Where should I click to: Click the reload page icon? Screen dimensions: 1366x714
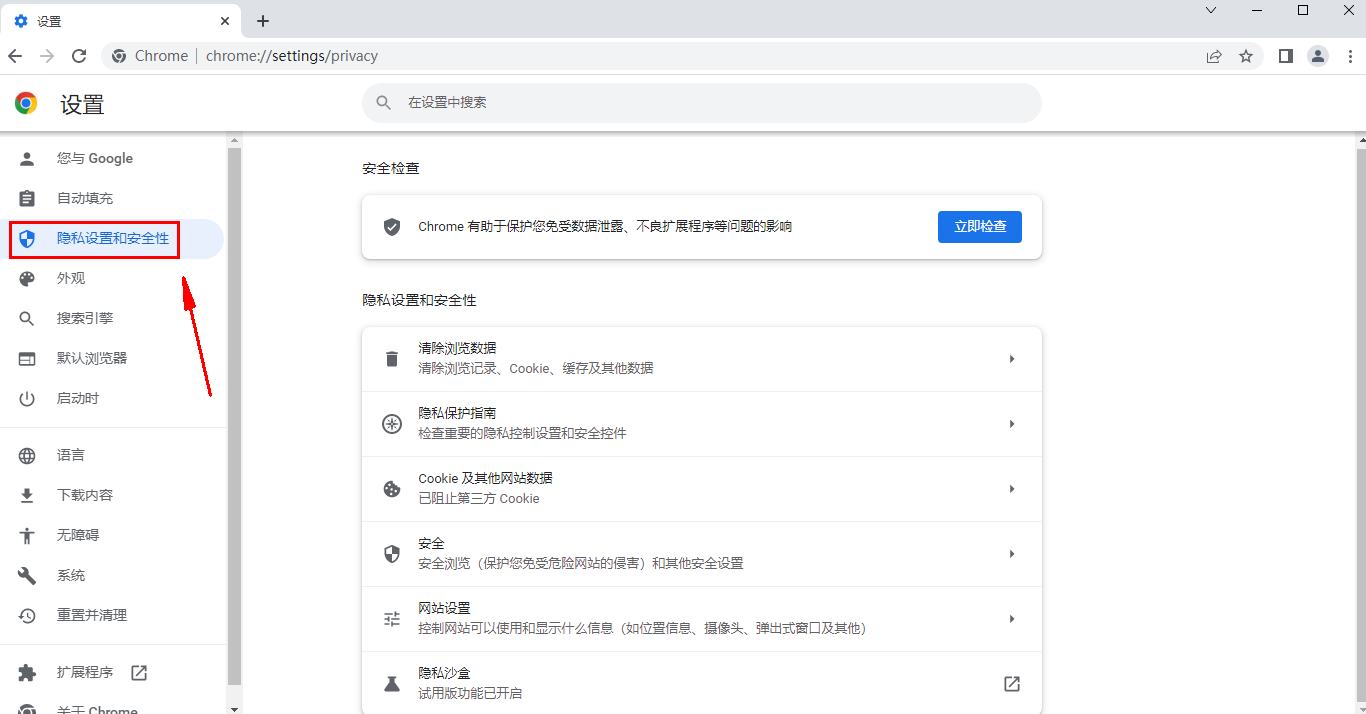tap(79, 56)
